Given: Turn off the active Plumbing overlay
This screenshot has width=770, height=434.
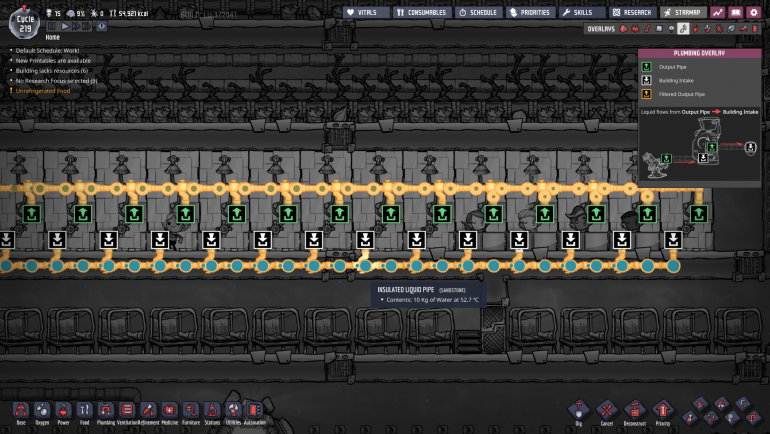Looking at the screenshot, I should click(683, 29).
